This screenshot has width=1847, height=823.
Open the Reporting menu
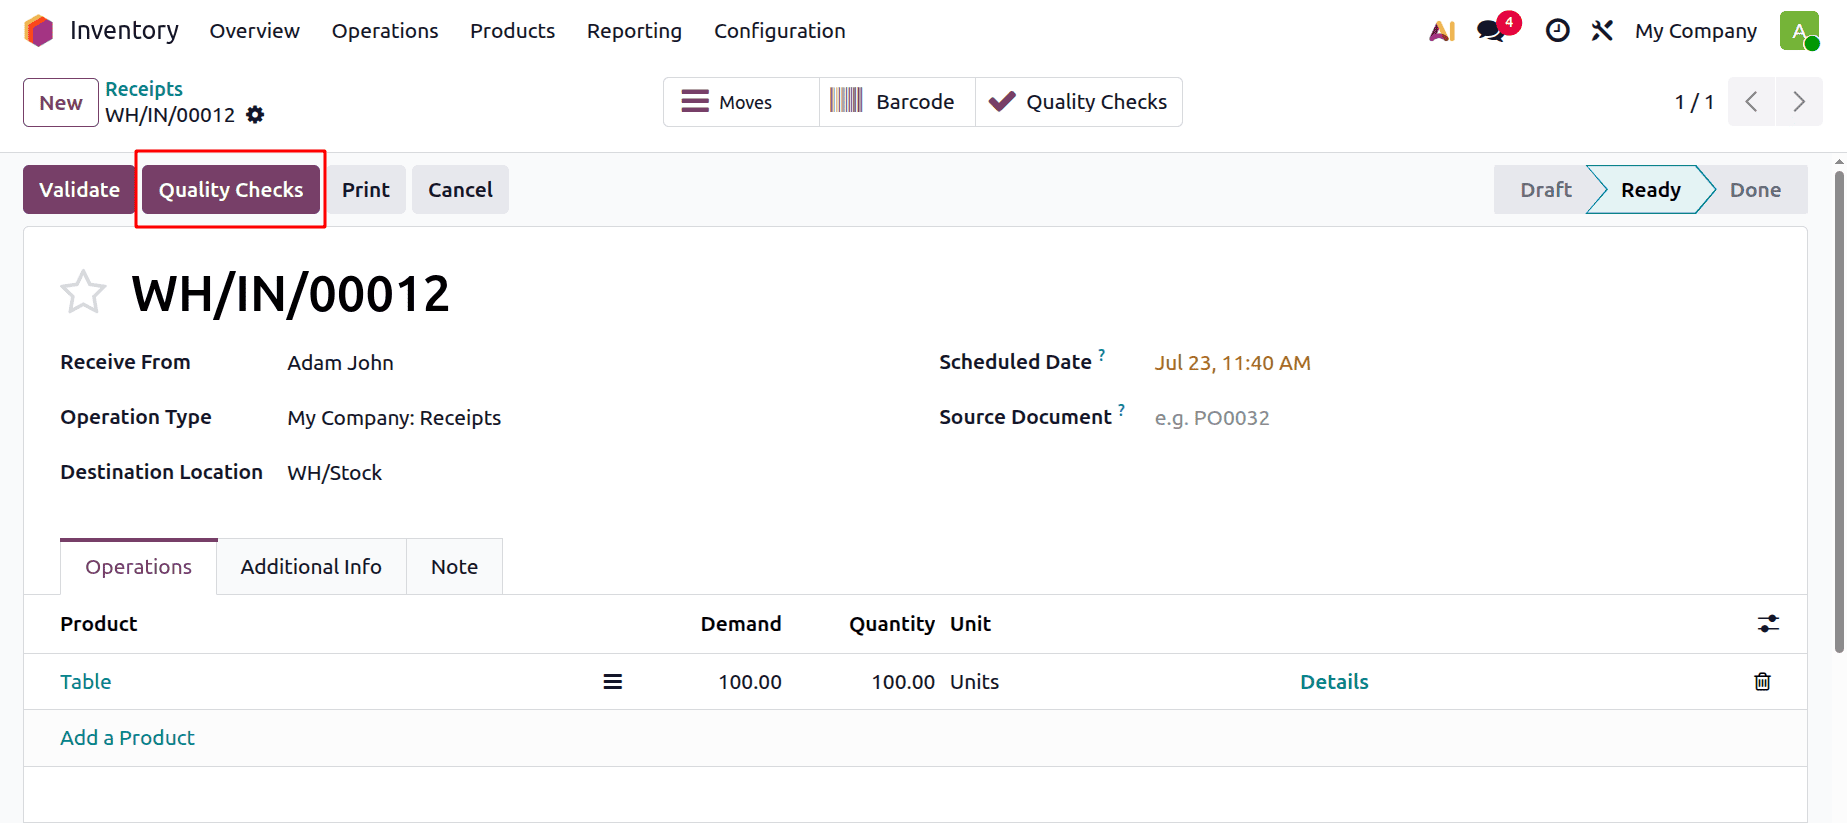point(634,31)
